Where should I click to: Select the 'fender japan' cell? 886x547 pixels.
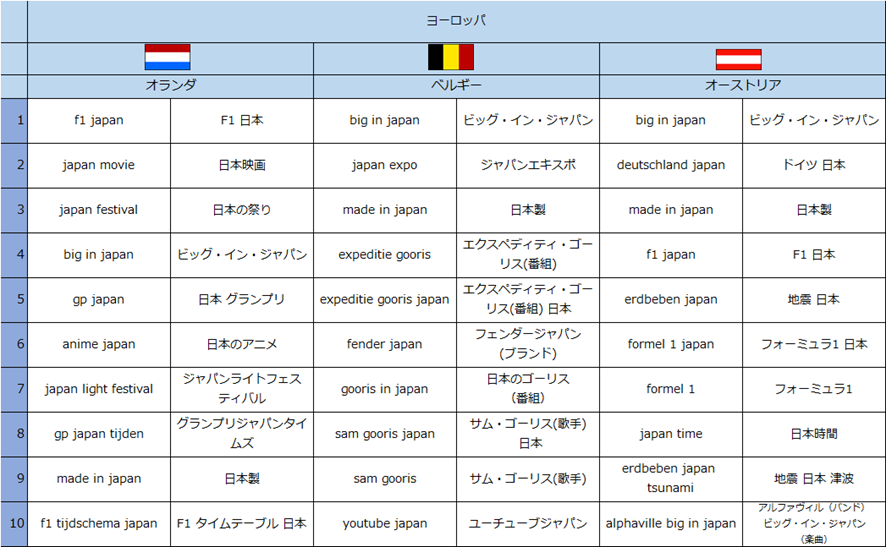[x=385, y=344]
